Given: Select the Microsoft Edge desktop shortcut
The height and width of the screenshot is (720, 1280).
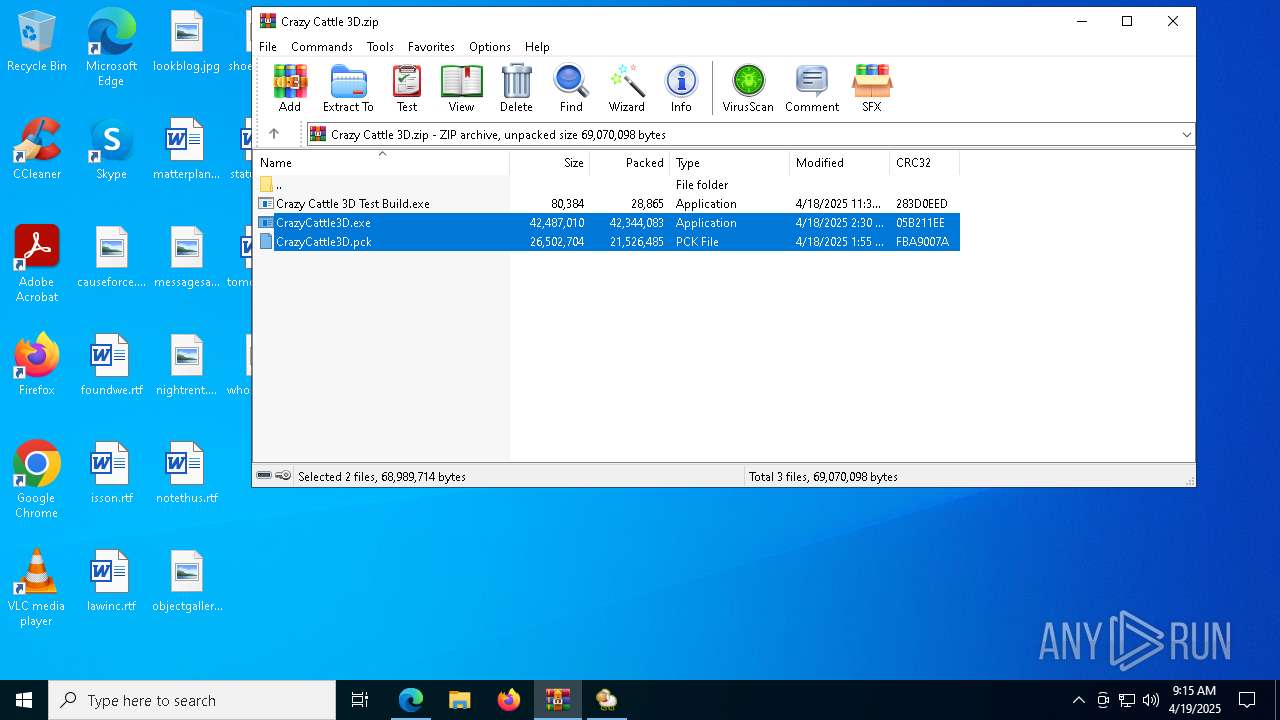Looking at the screenshot, I should pyautogui.click(x=111, y=48).
